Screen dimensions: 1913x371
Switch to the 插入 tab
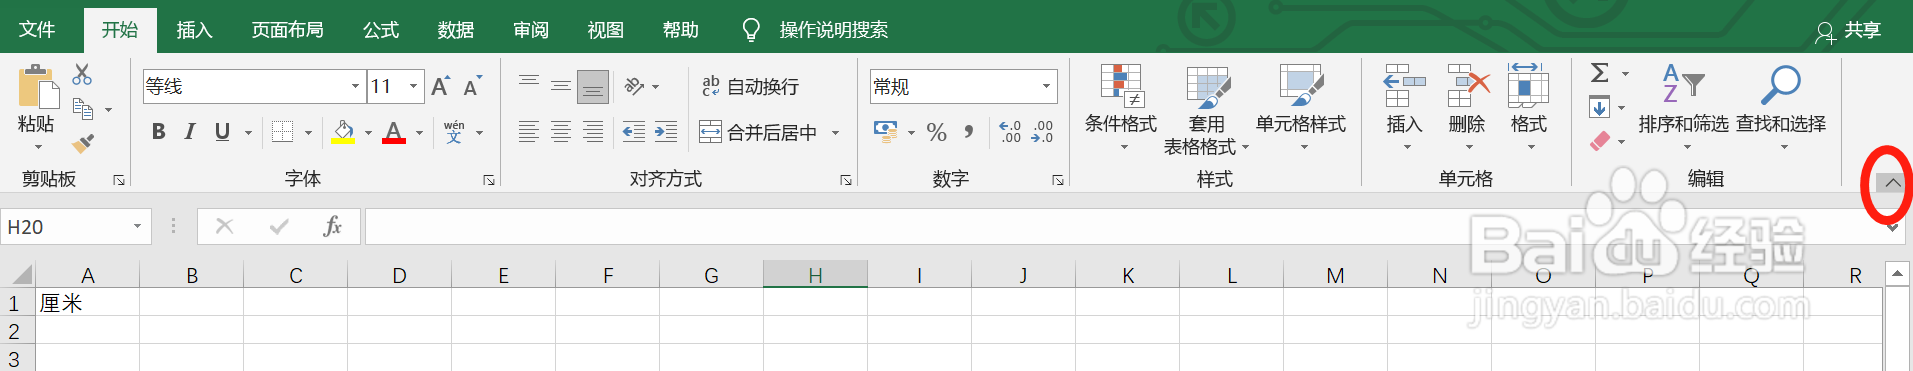click(x=194, y=30)
